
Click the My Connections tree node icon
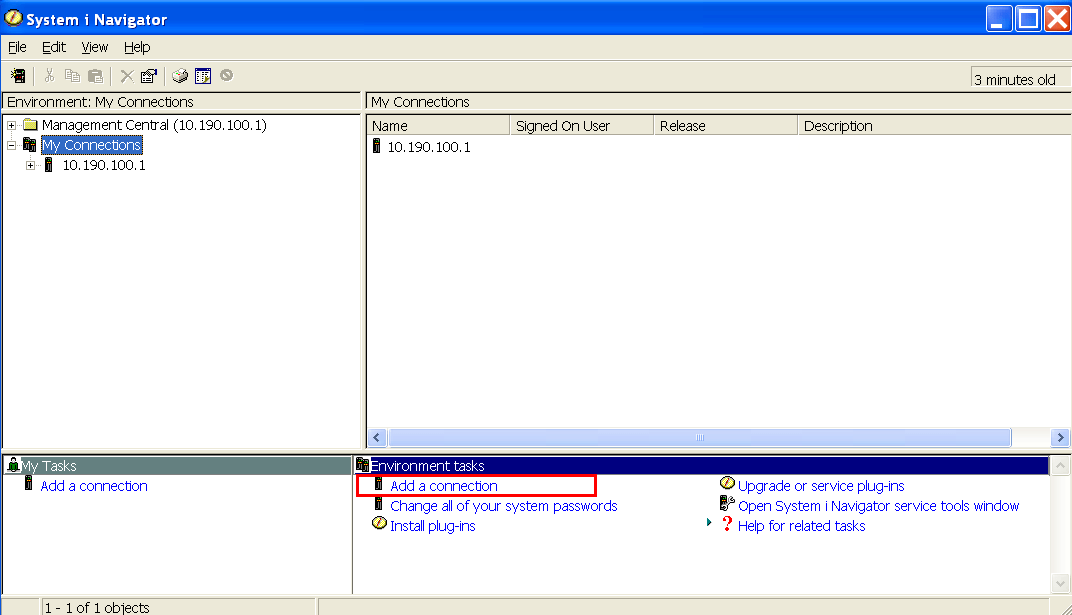[x=29, y=144]
